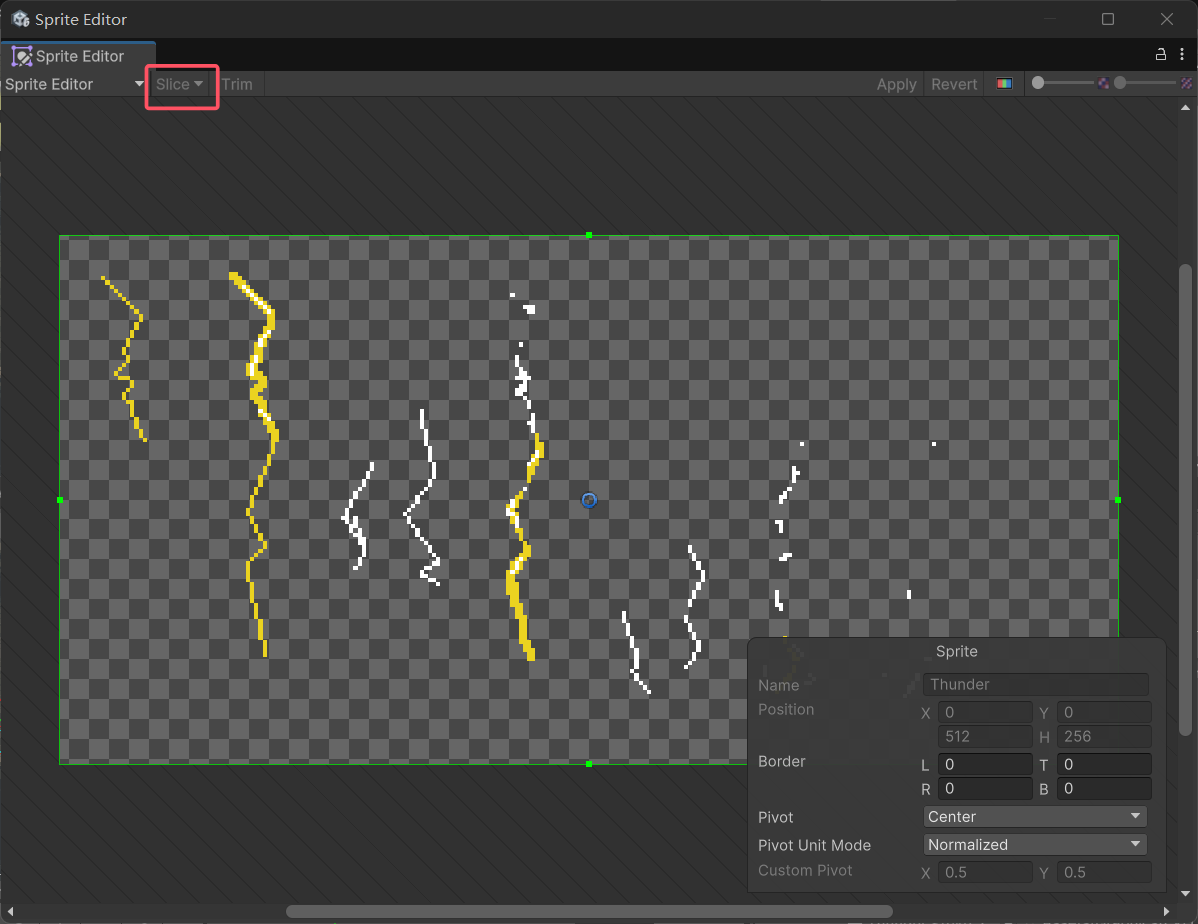Click the Pivot label

(775, 817)
